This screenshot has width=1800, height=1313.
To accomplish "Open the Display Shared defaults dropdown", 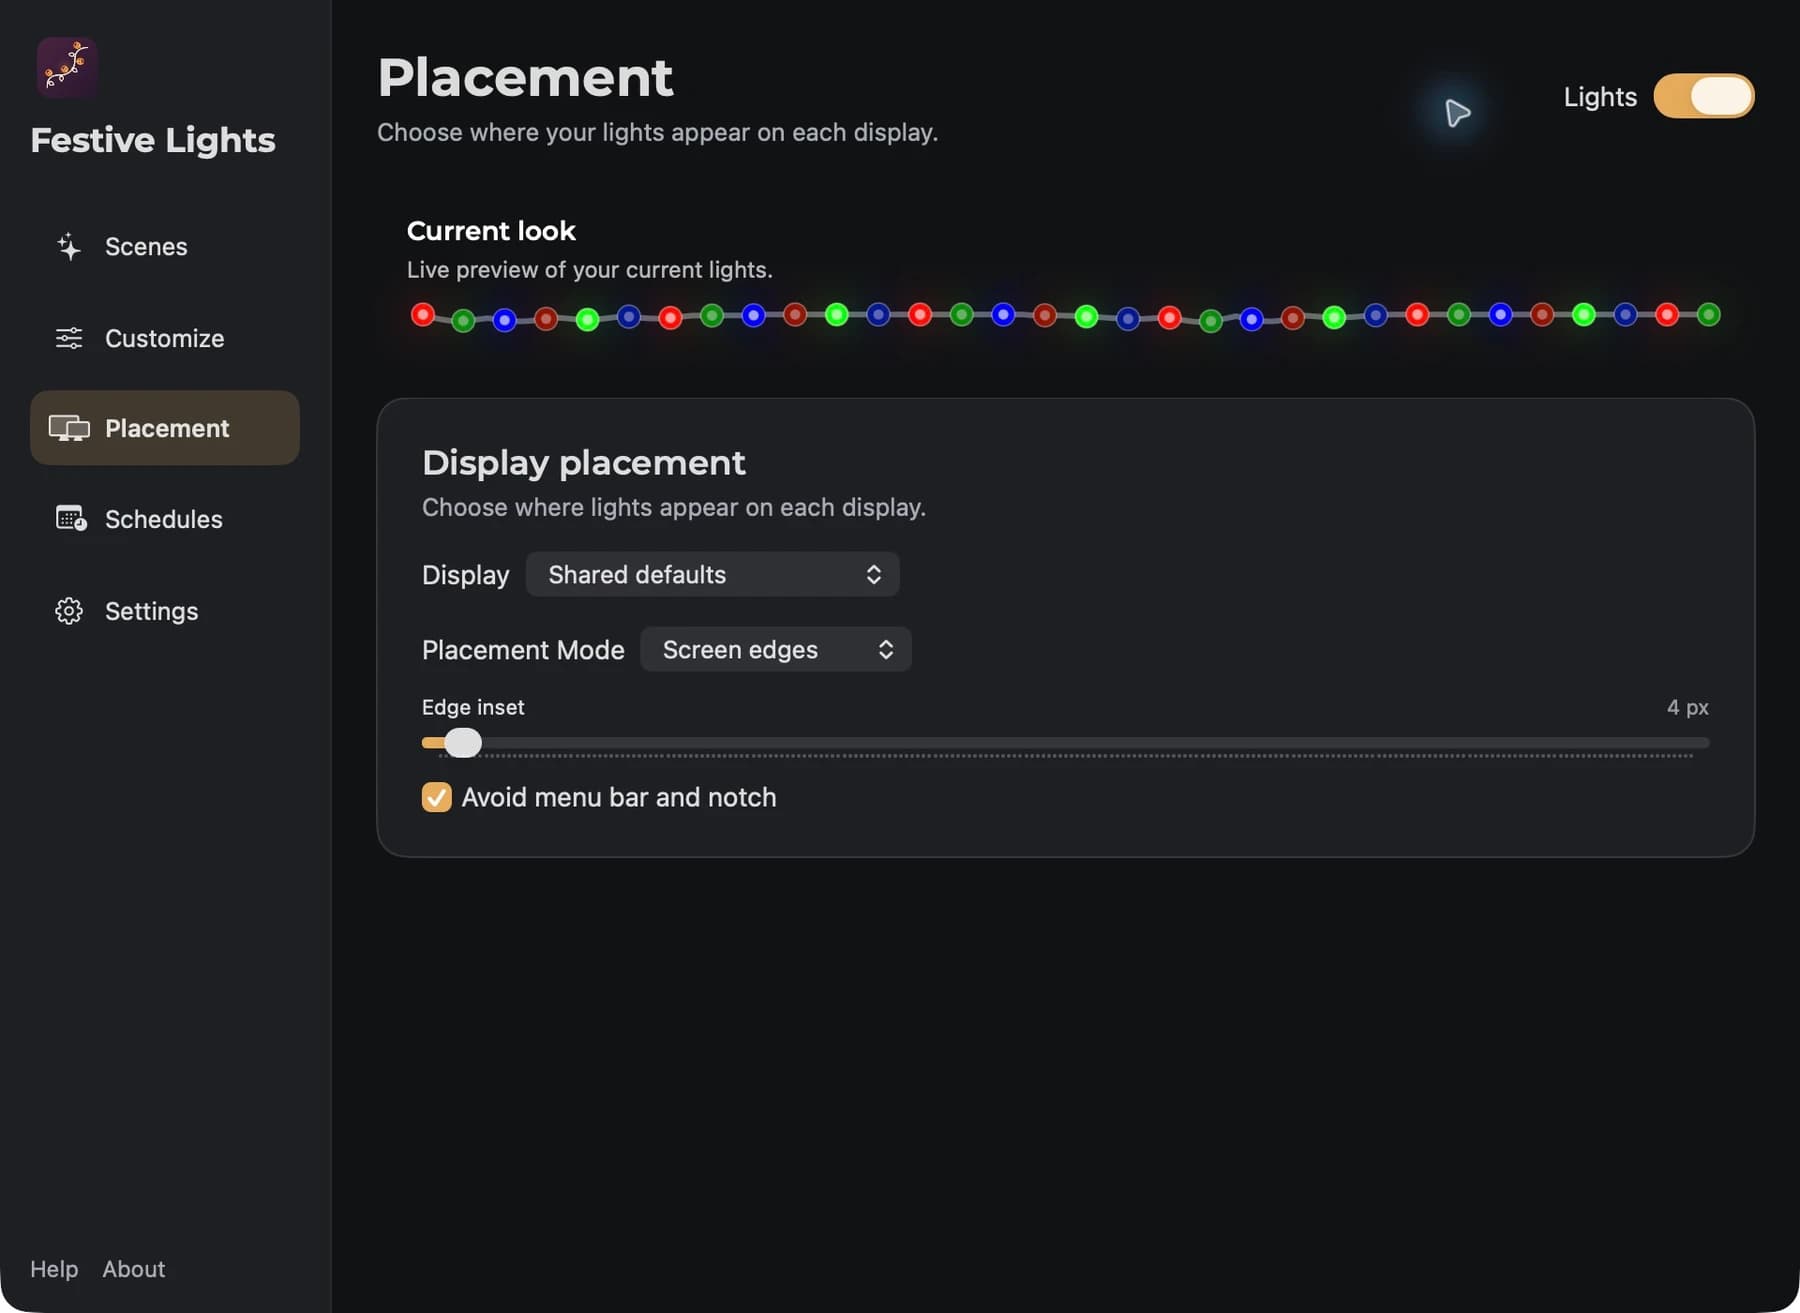I will [x=713, y=574].
